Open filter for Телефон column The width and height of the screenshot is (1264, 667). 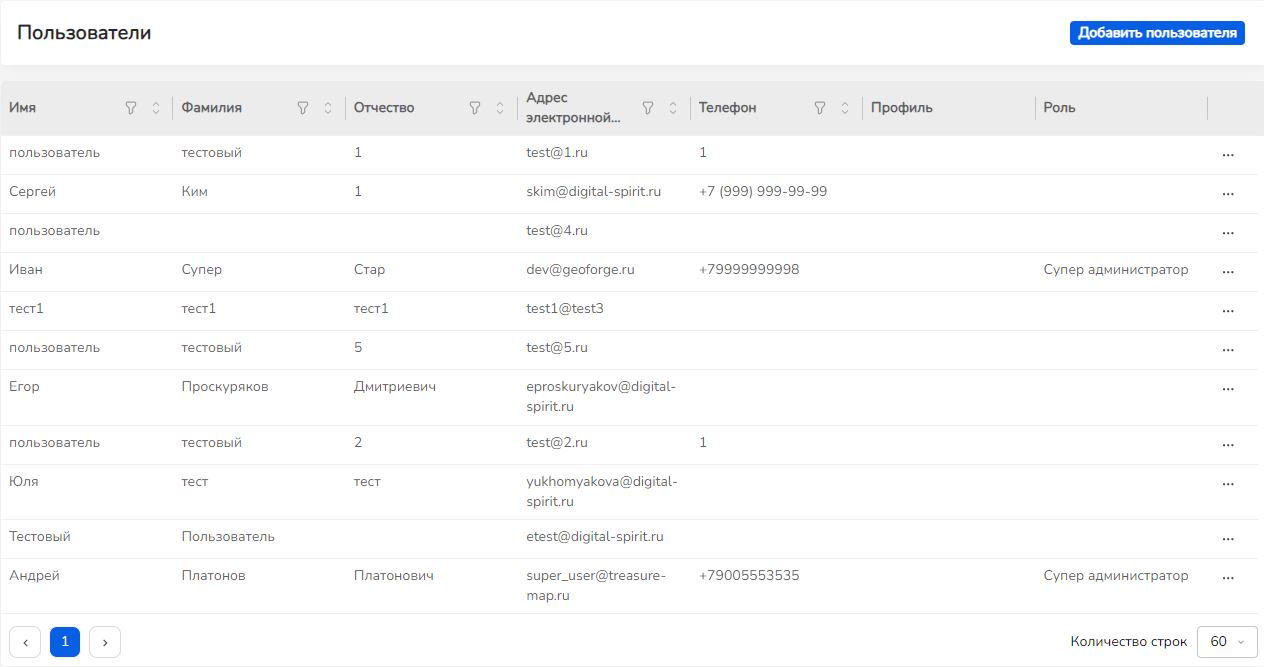point(820,108)
